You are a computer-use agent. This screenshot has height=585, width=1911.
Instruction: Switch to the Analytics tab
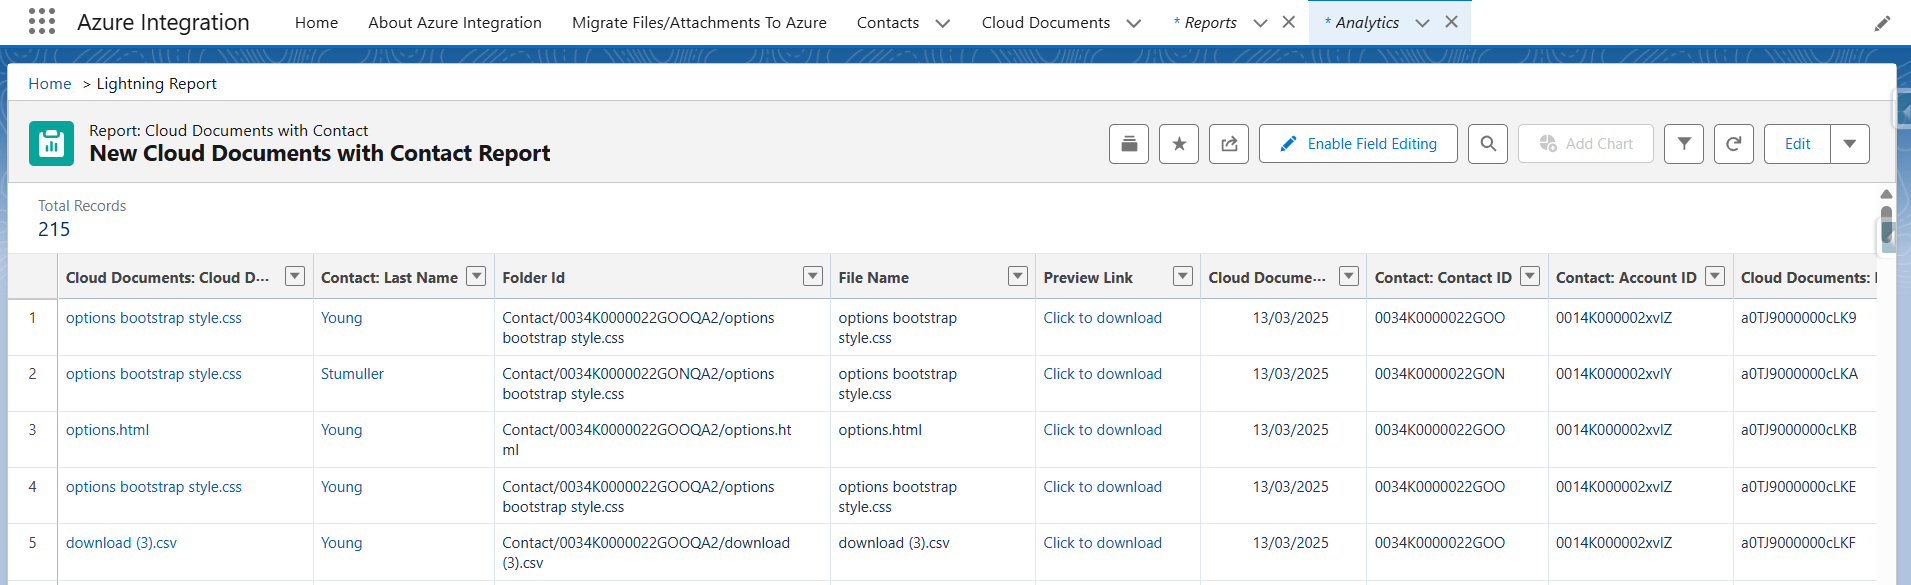pos(1367,22)
